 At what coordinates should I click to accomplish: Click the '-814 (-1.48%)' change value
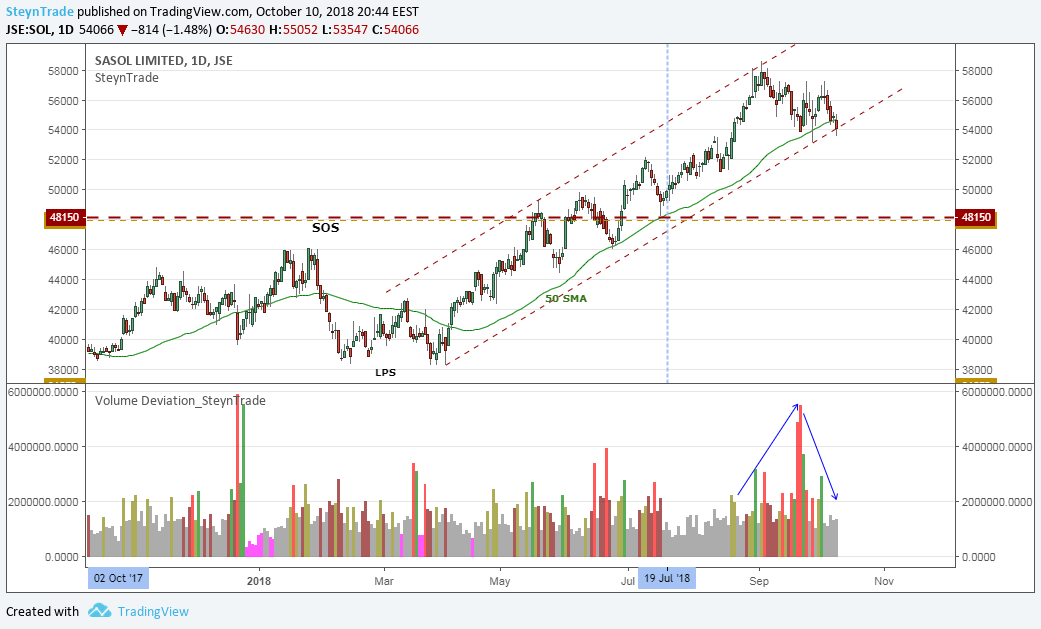point(171,29)
